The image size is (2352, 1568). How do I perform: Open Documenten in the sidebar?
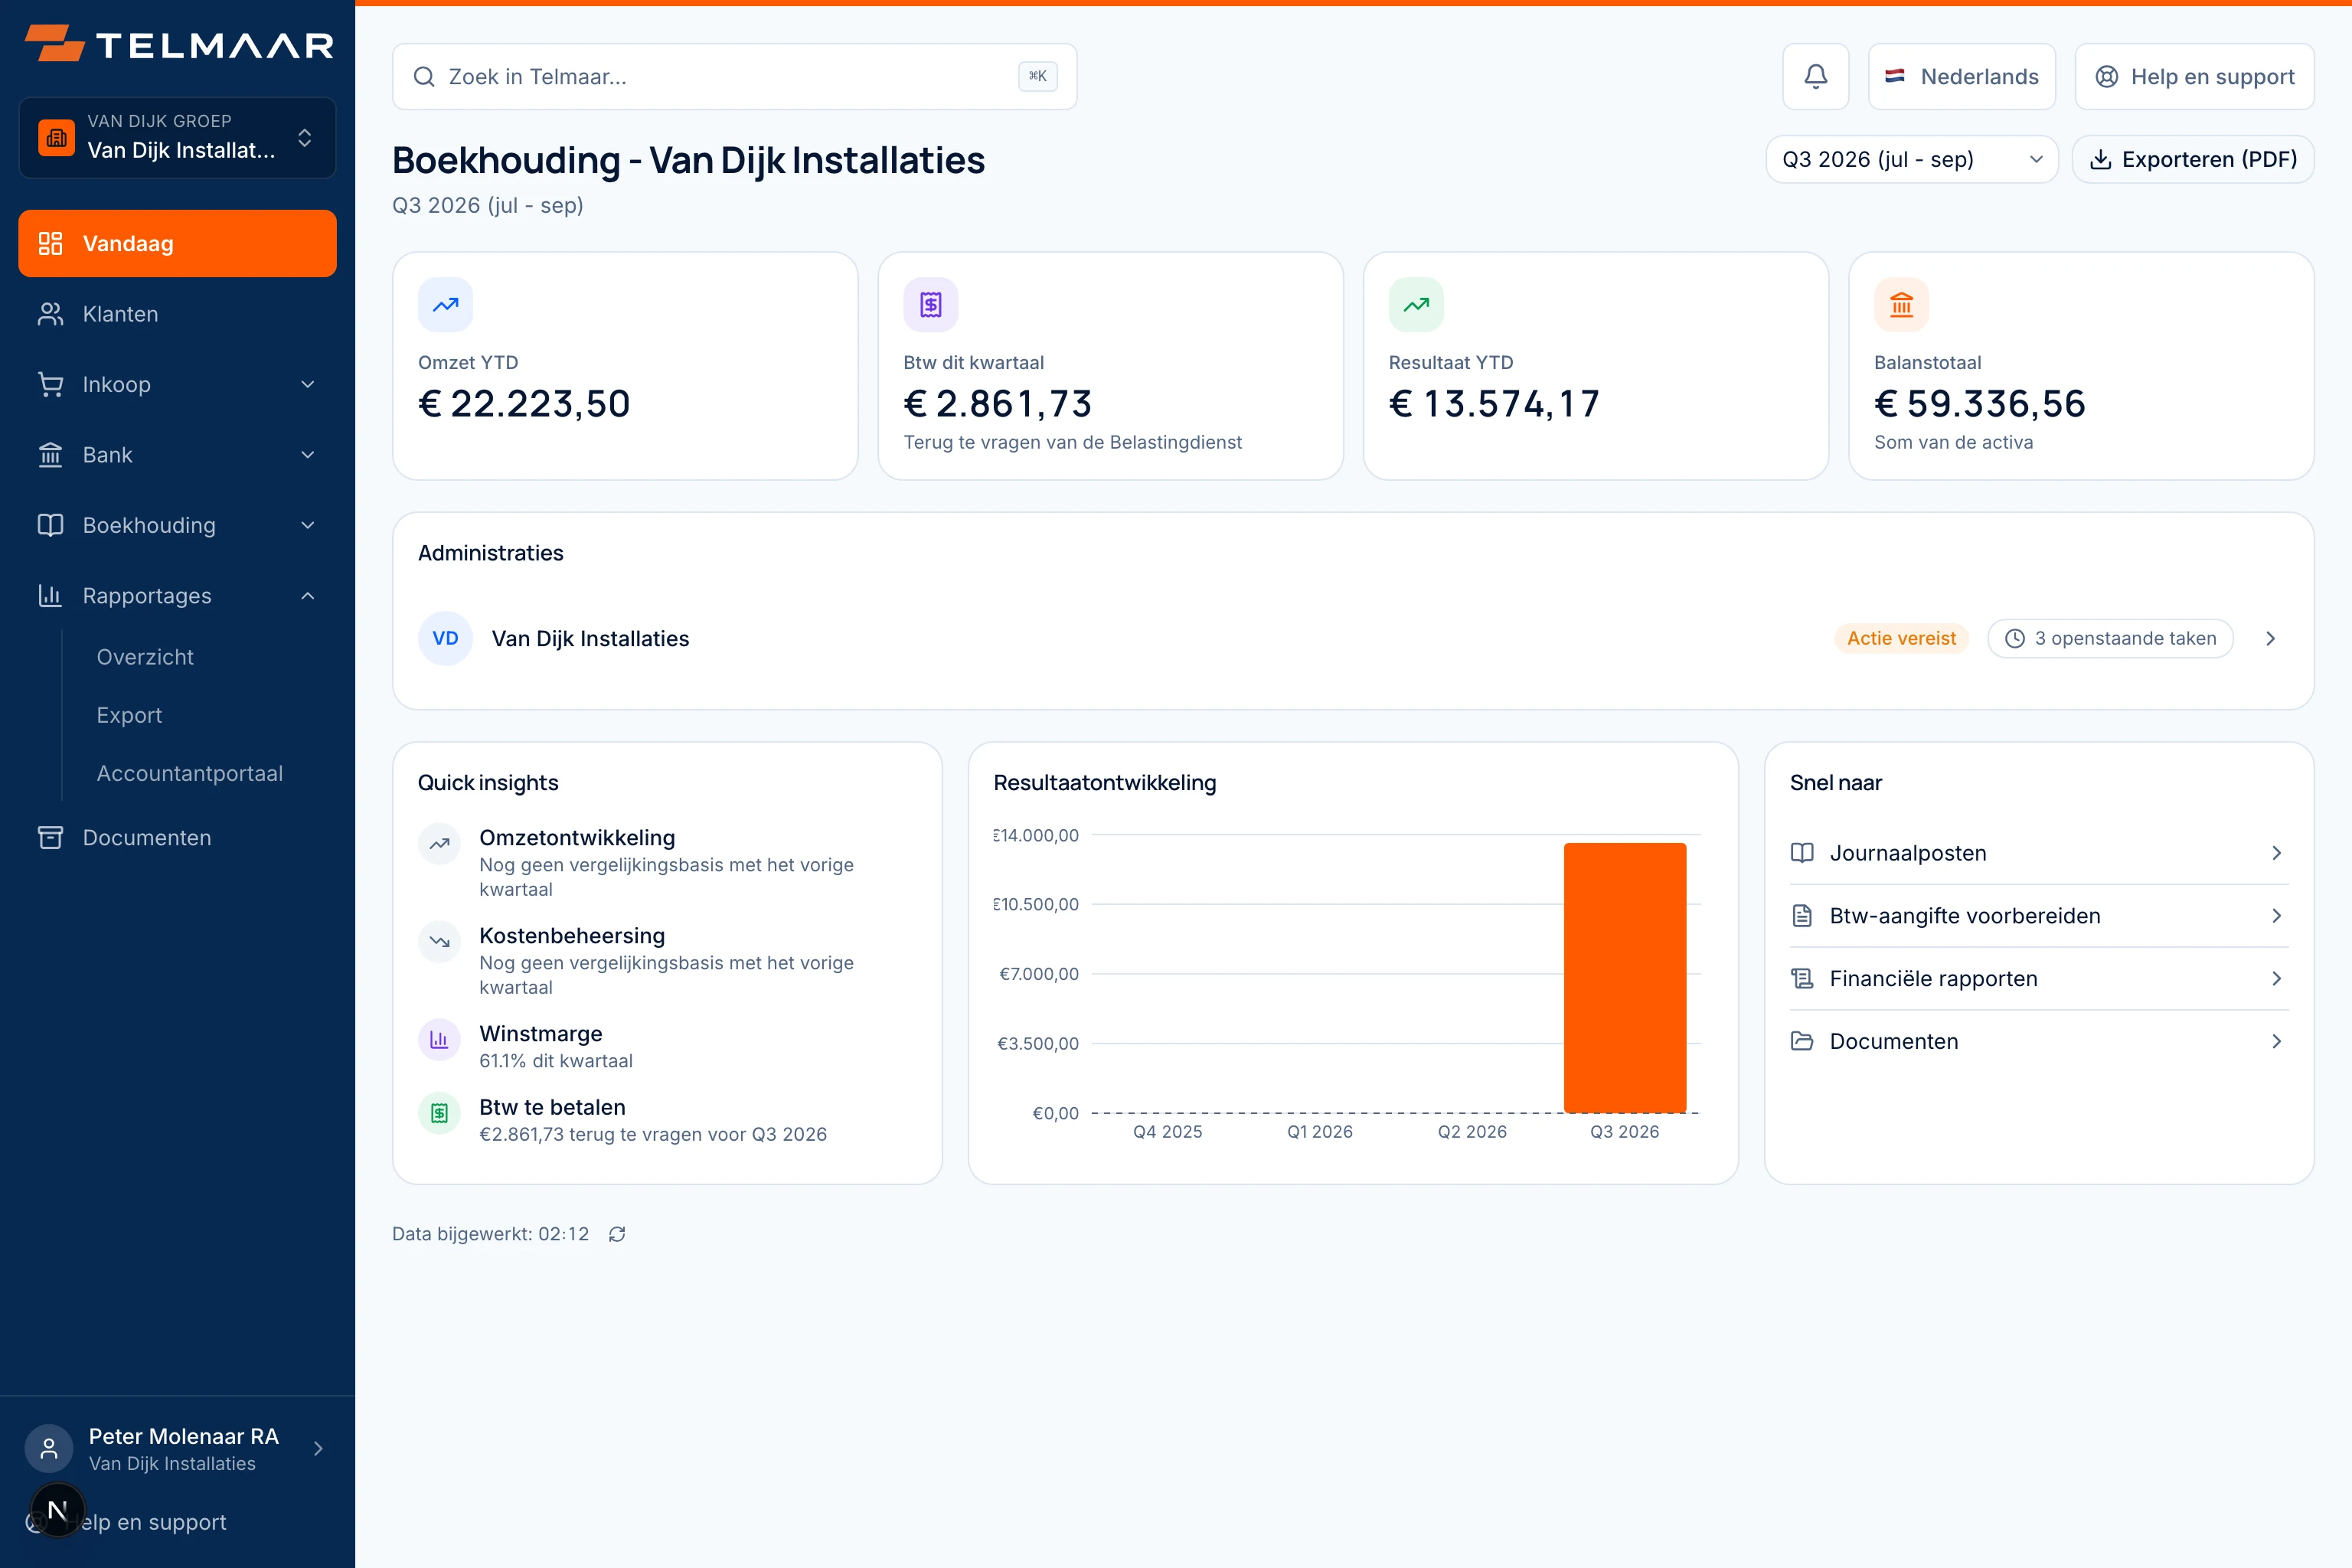(x=178, y=838)
